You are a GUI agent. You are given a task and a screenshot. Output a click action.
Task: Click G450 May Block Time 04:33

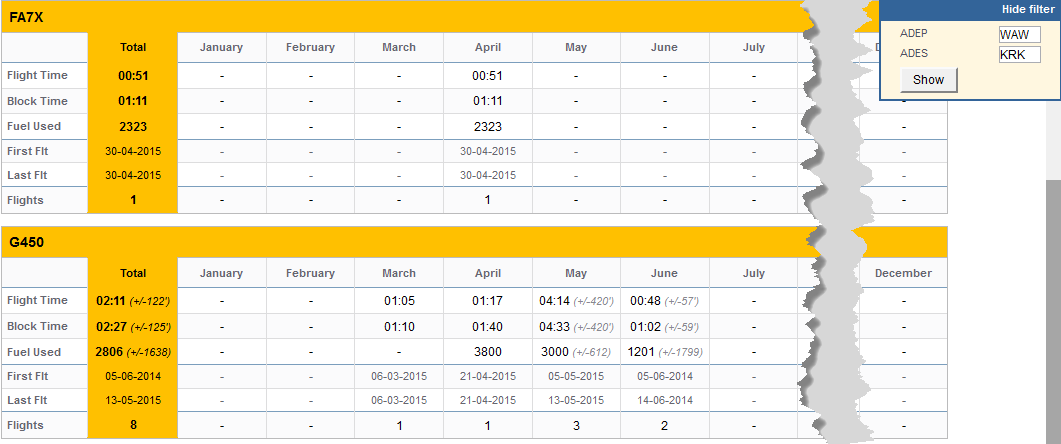pos(577,326)
